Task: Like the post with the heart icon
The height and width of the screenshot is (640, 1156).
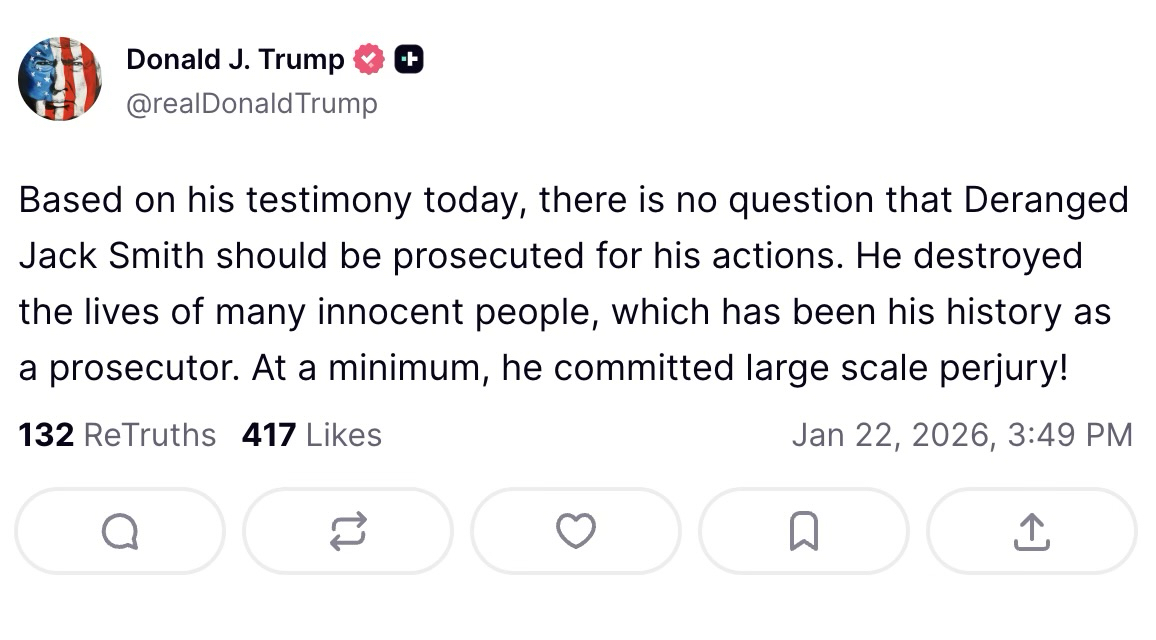Action: point(576,531)
